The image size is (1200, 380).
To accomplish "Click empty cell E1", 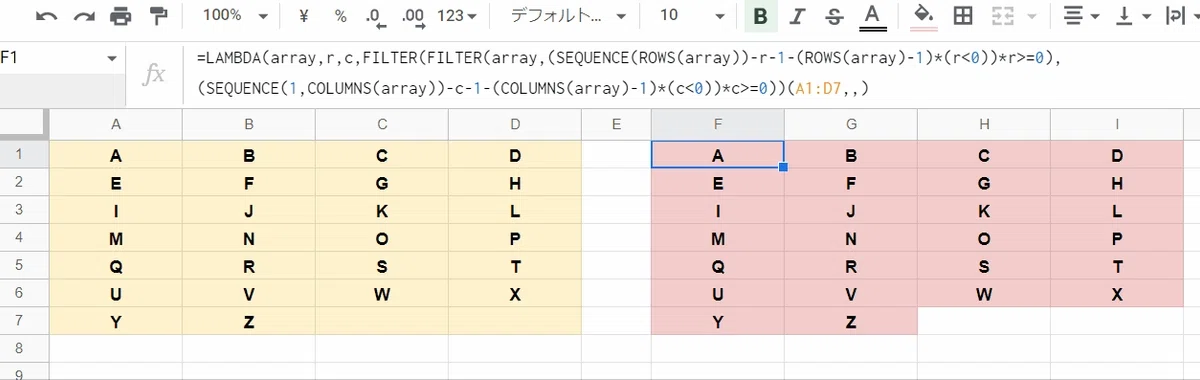I will click(x=616, y=155).
